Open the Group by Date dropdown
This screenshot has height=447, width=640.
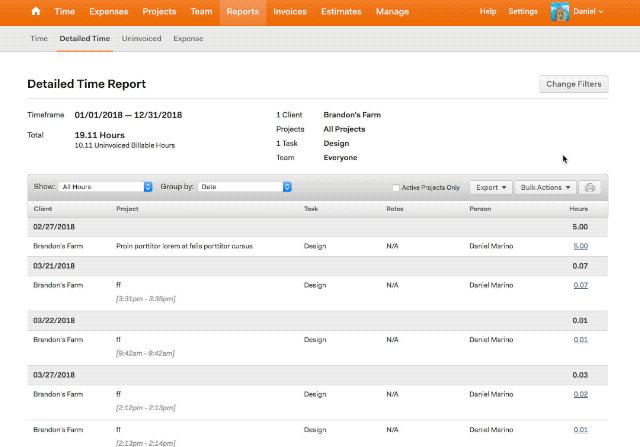pos(244,186)
